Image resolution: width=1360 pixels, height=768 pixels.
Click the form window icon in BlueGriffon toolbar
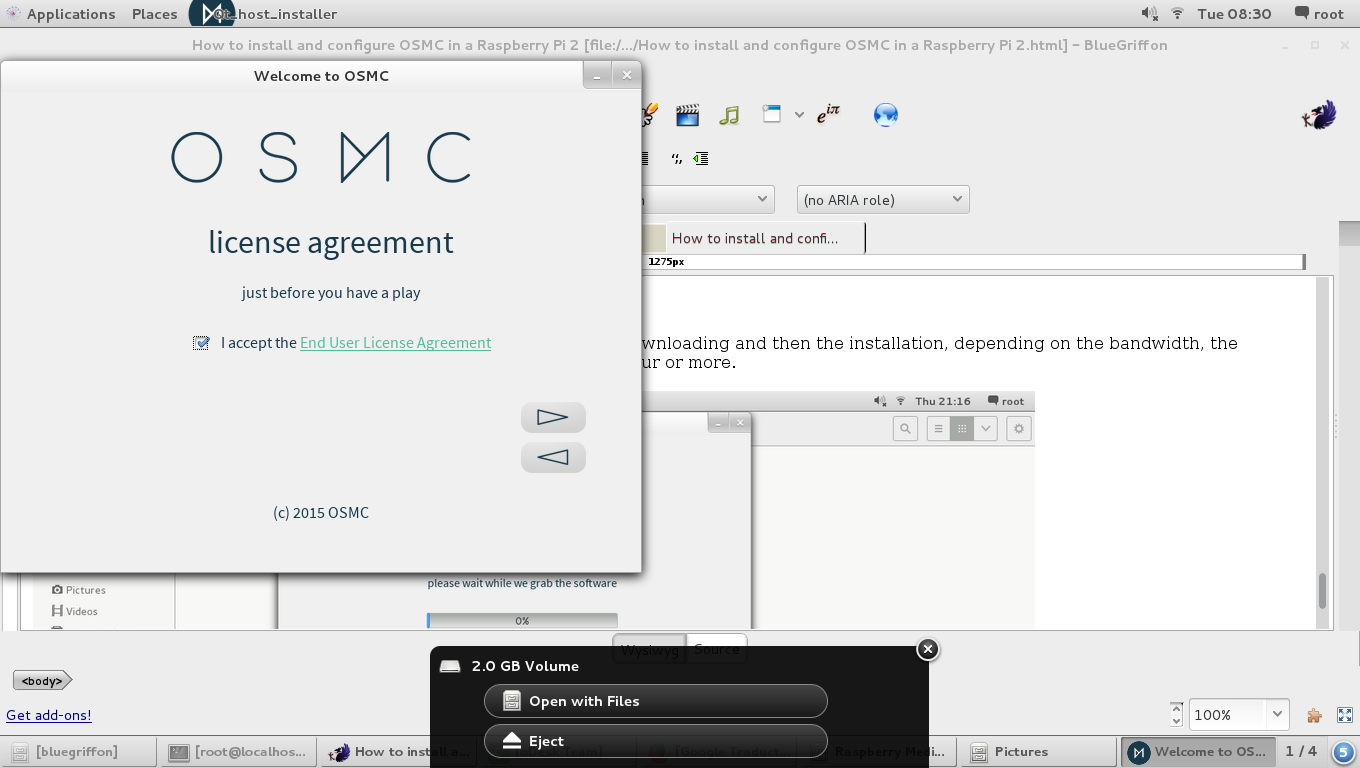click(771, 114)
